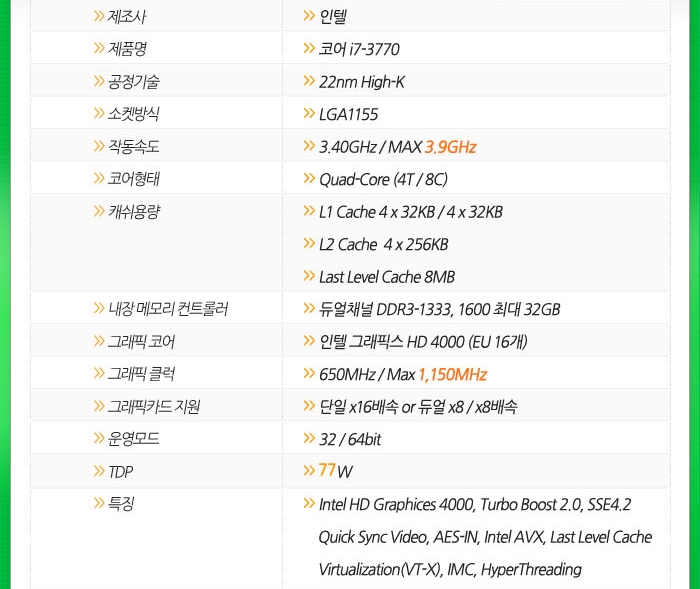
Task: Select '단일 x16배속 or 듀얼 x8 / x8배속'
Action: pos(418,407)
